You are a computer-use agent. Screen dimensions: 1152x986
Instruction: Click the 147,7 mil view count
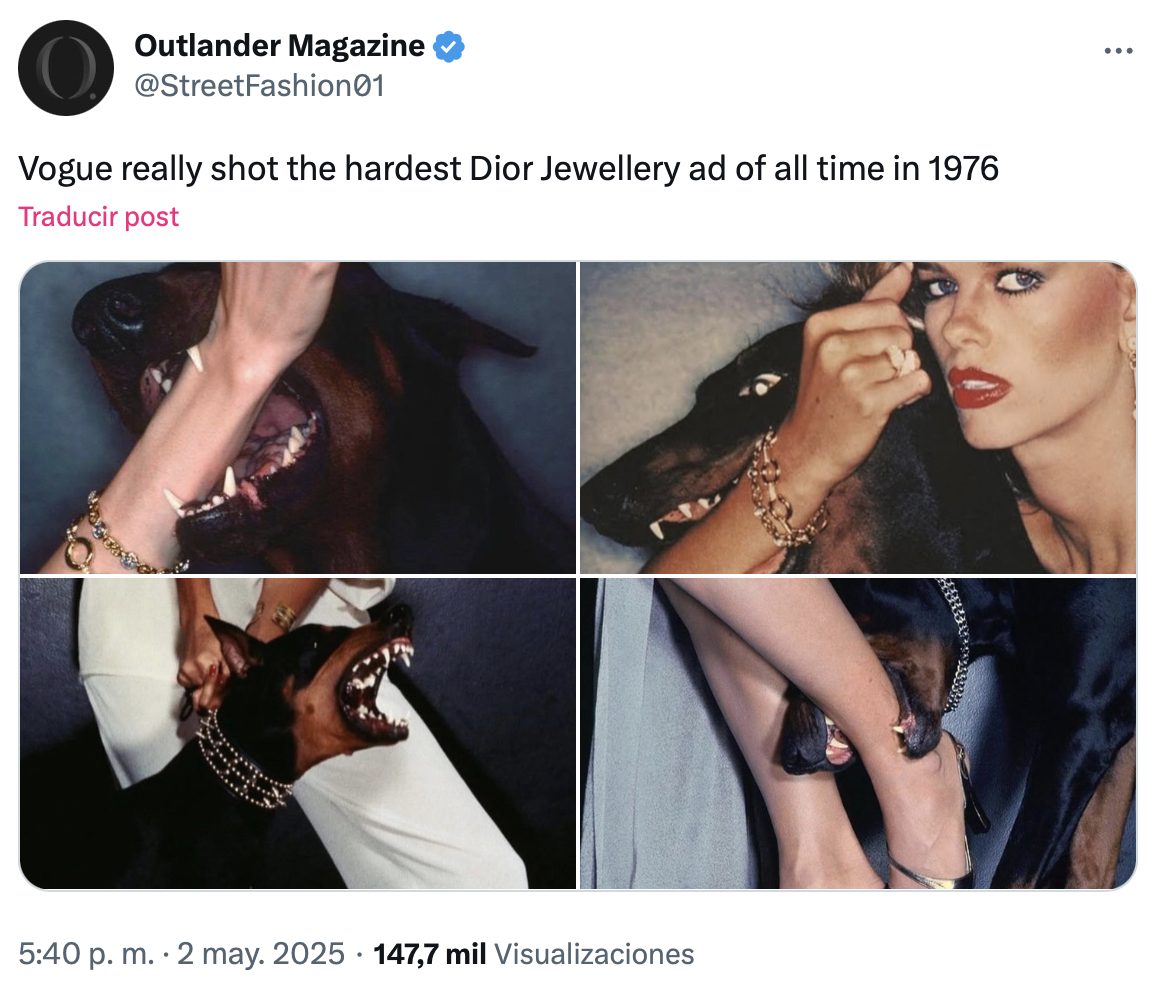point(430,954)
